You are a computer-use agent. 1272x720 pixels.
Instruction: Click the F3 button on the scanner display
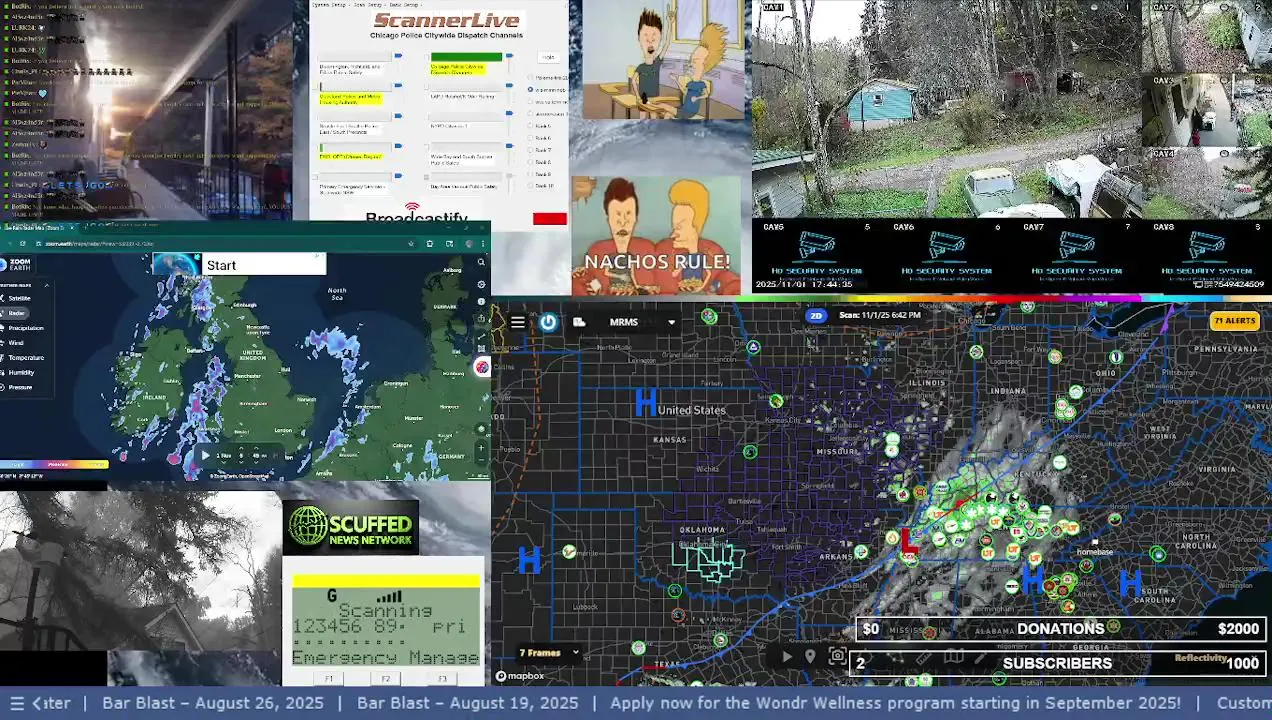coord(442,679)
